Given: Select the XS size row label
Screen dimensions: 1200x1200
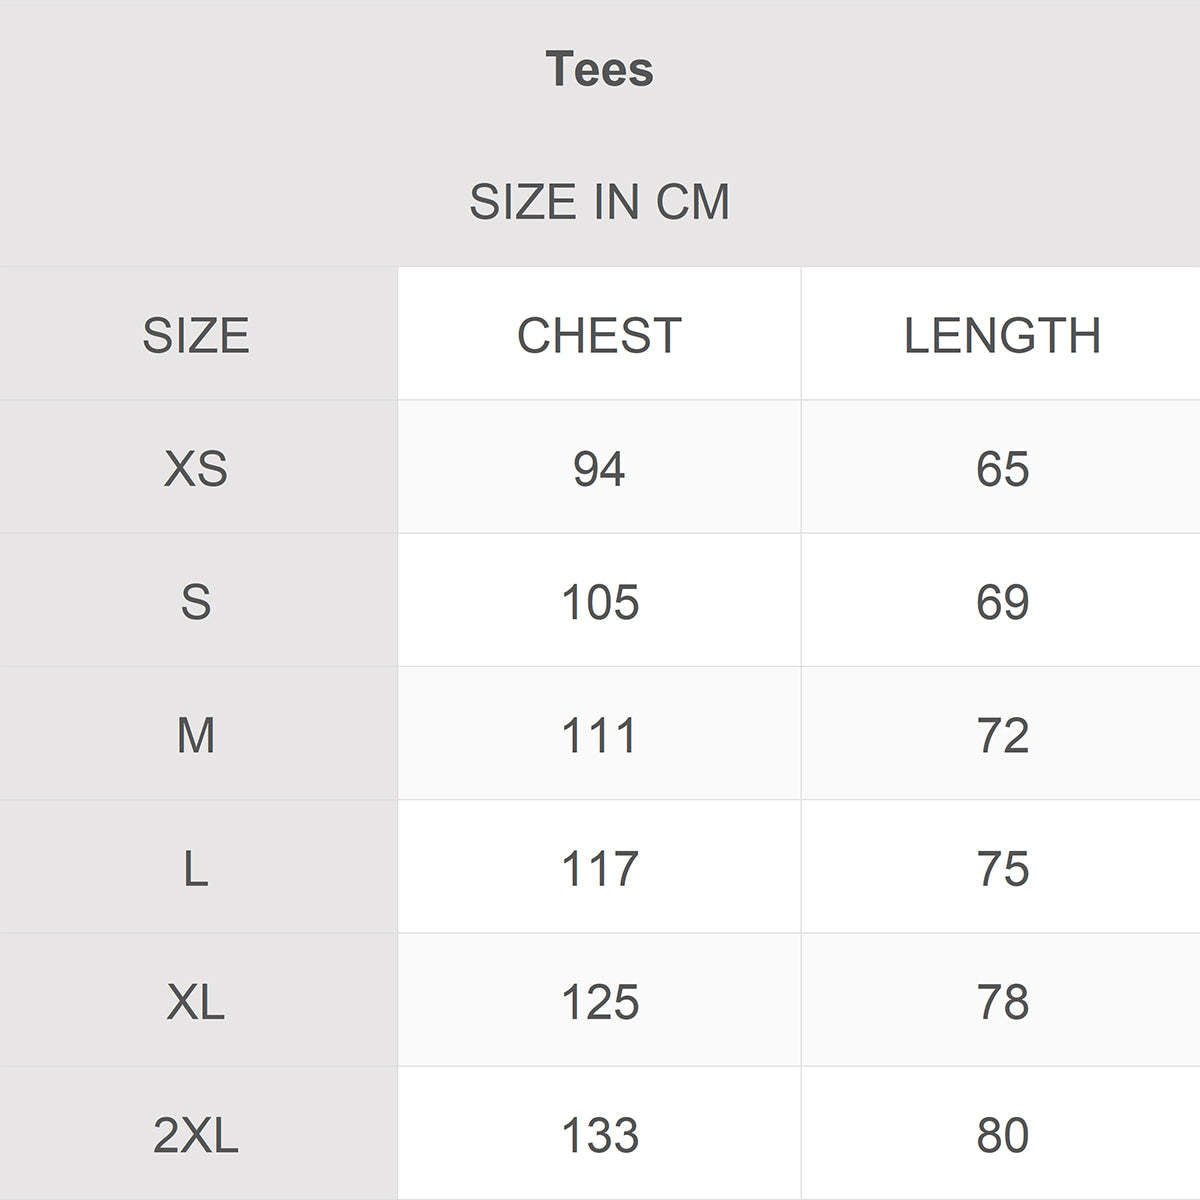Looking at the screenshot, I should (196, 468).
